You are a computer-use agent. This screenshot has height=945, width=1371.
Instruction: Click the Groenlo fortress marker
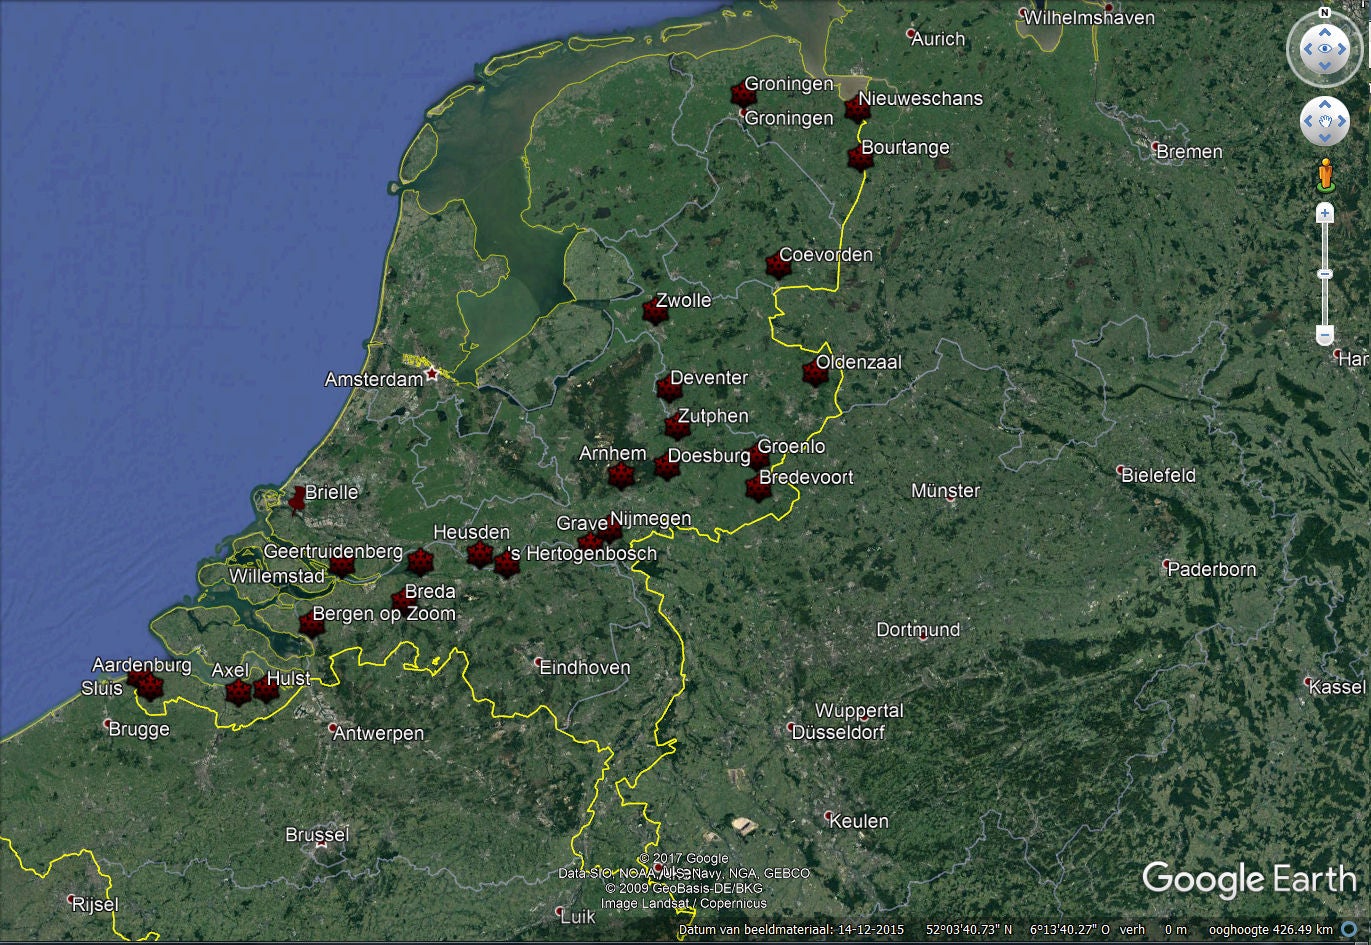[x=759, y=457]
